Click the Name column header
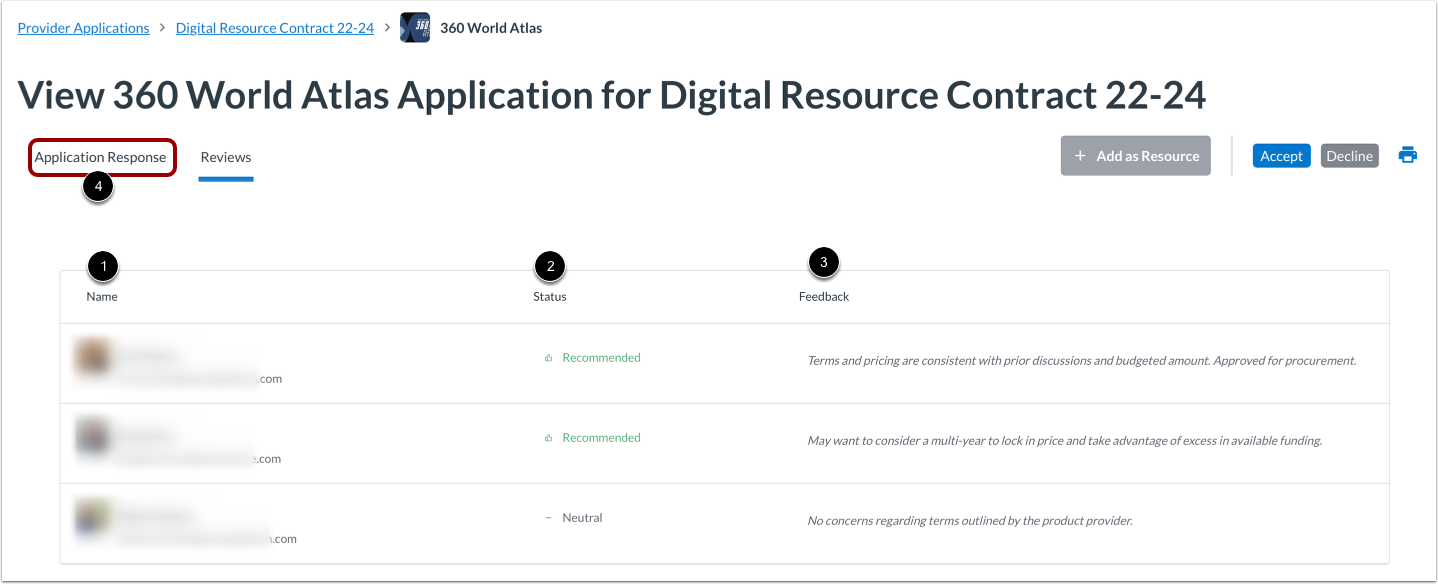This screenshot has height=584, width=1438. pos(102,297)
